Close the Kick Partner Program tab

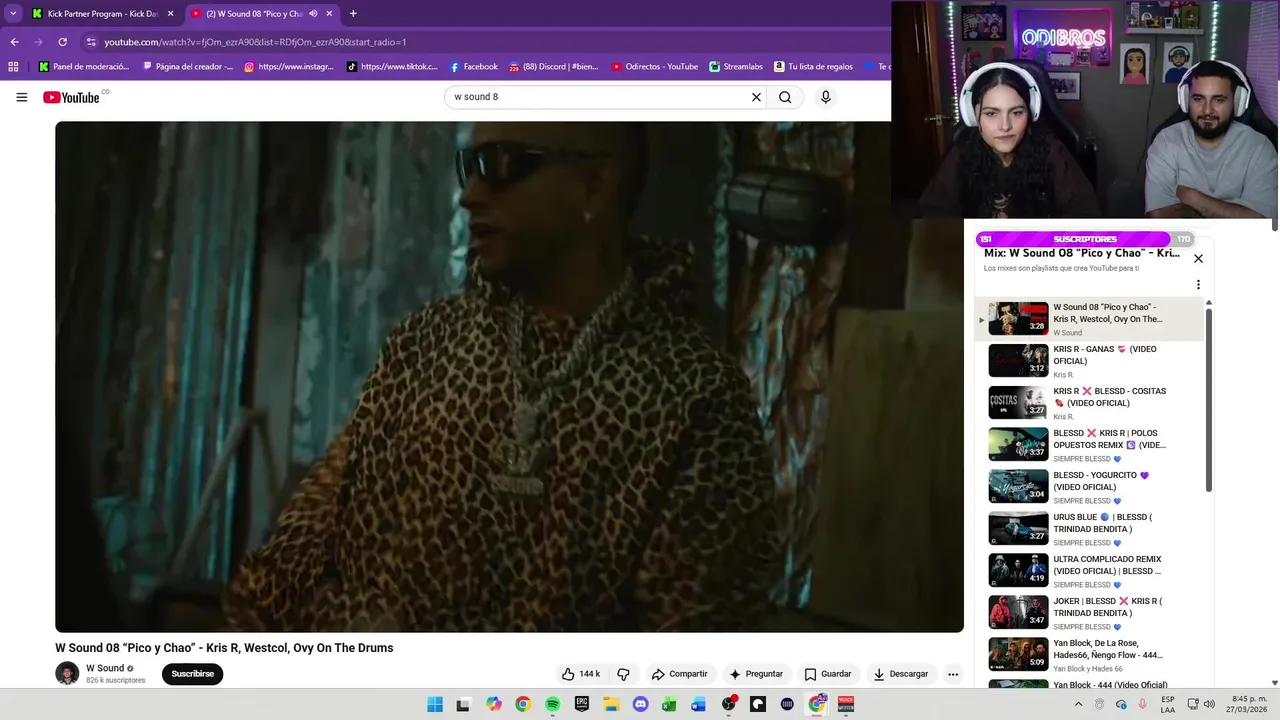click(170, 14)
